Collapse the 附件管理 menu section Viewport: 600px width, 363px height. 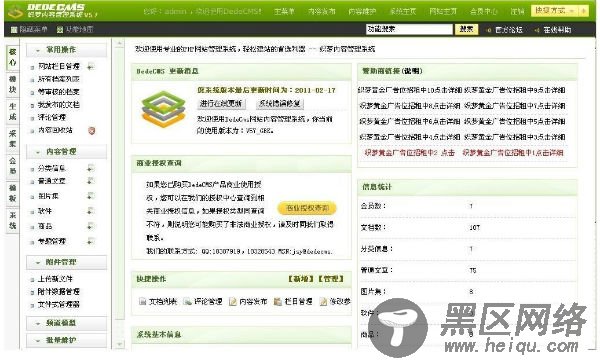point(66,262)
